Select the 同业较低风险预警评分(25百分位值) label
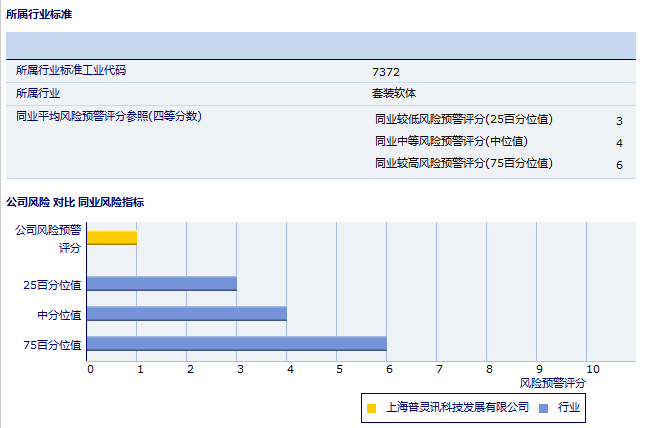This screenshot has height=428, width=648. [463, 119]
